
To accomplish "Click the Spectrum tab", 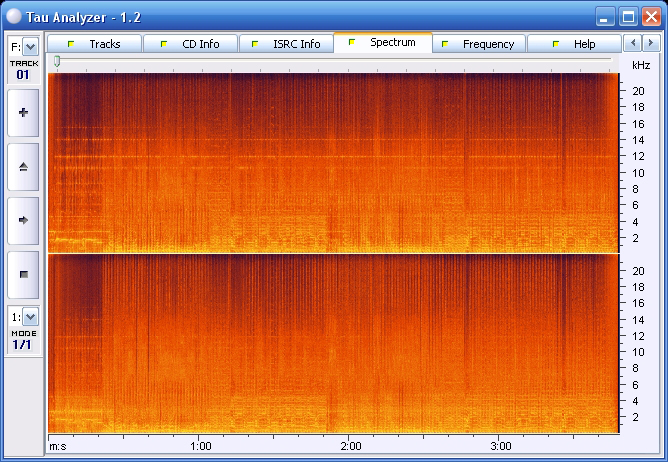I will point(383,43).
